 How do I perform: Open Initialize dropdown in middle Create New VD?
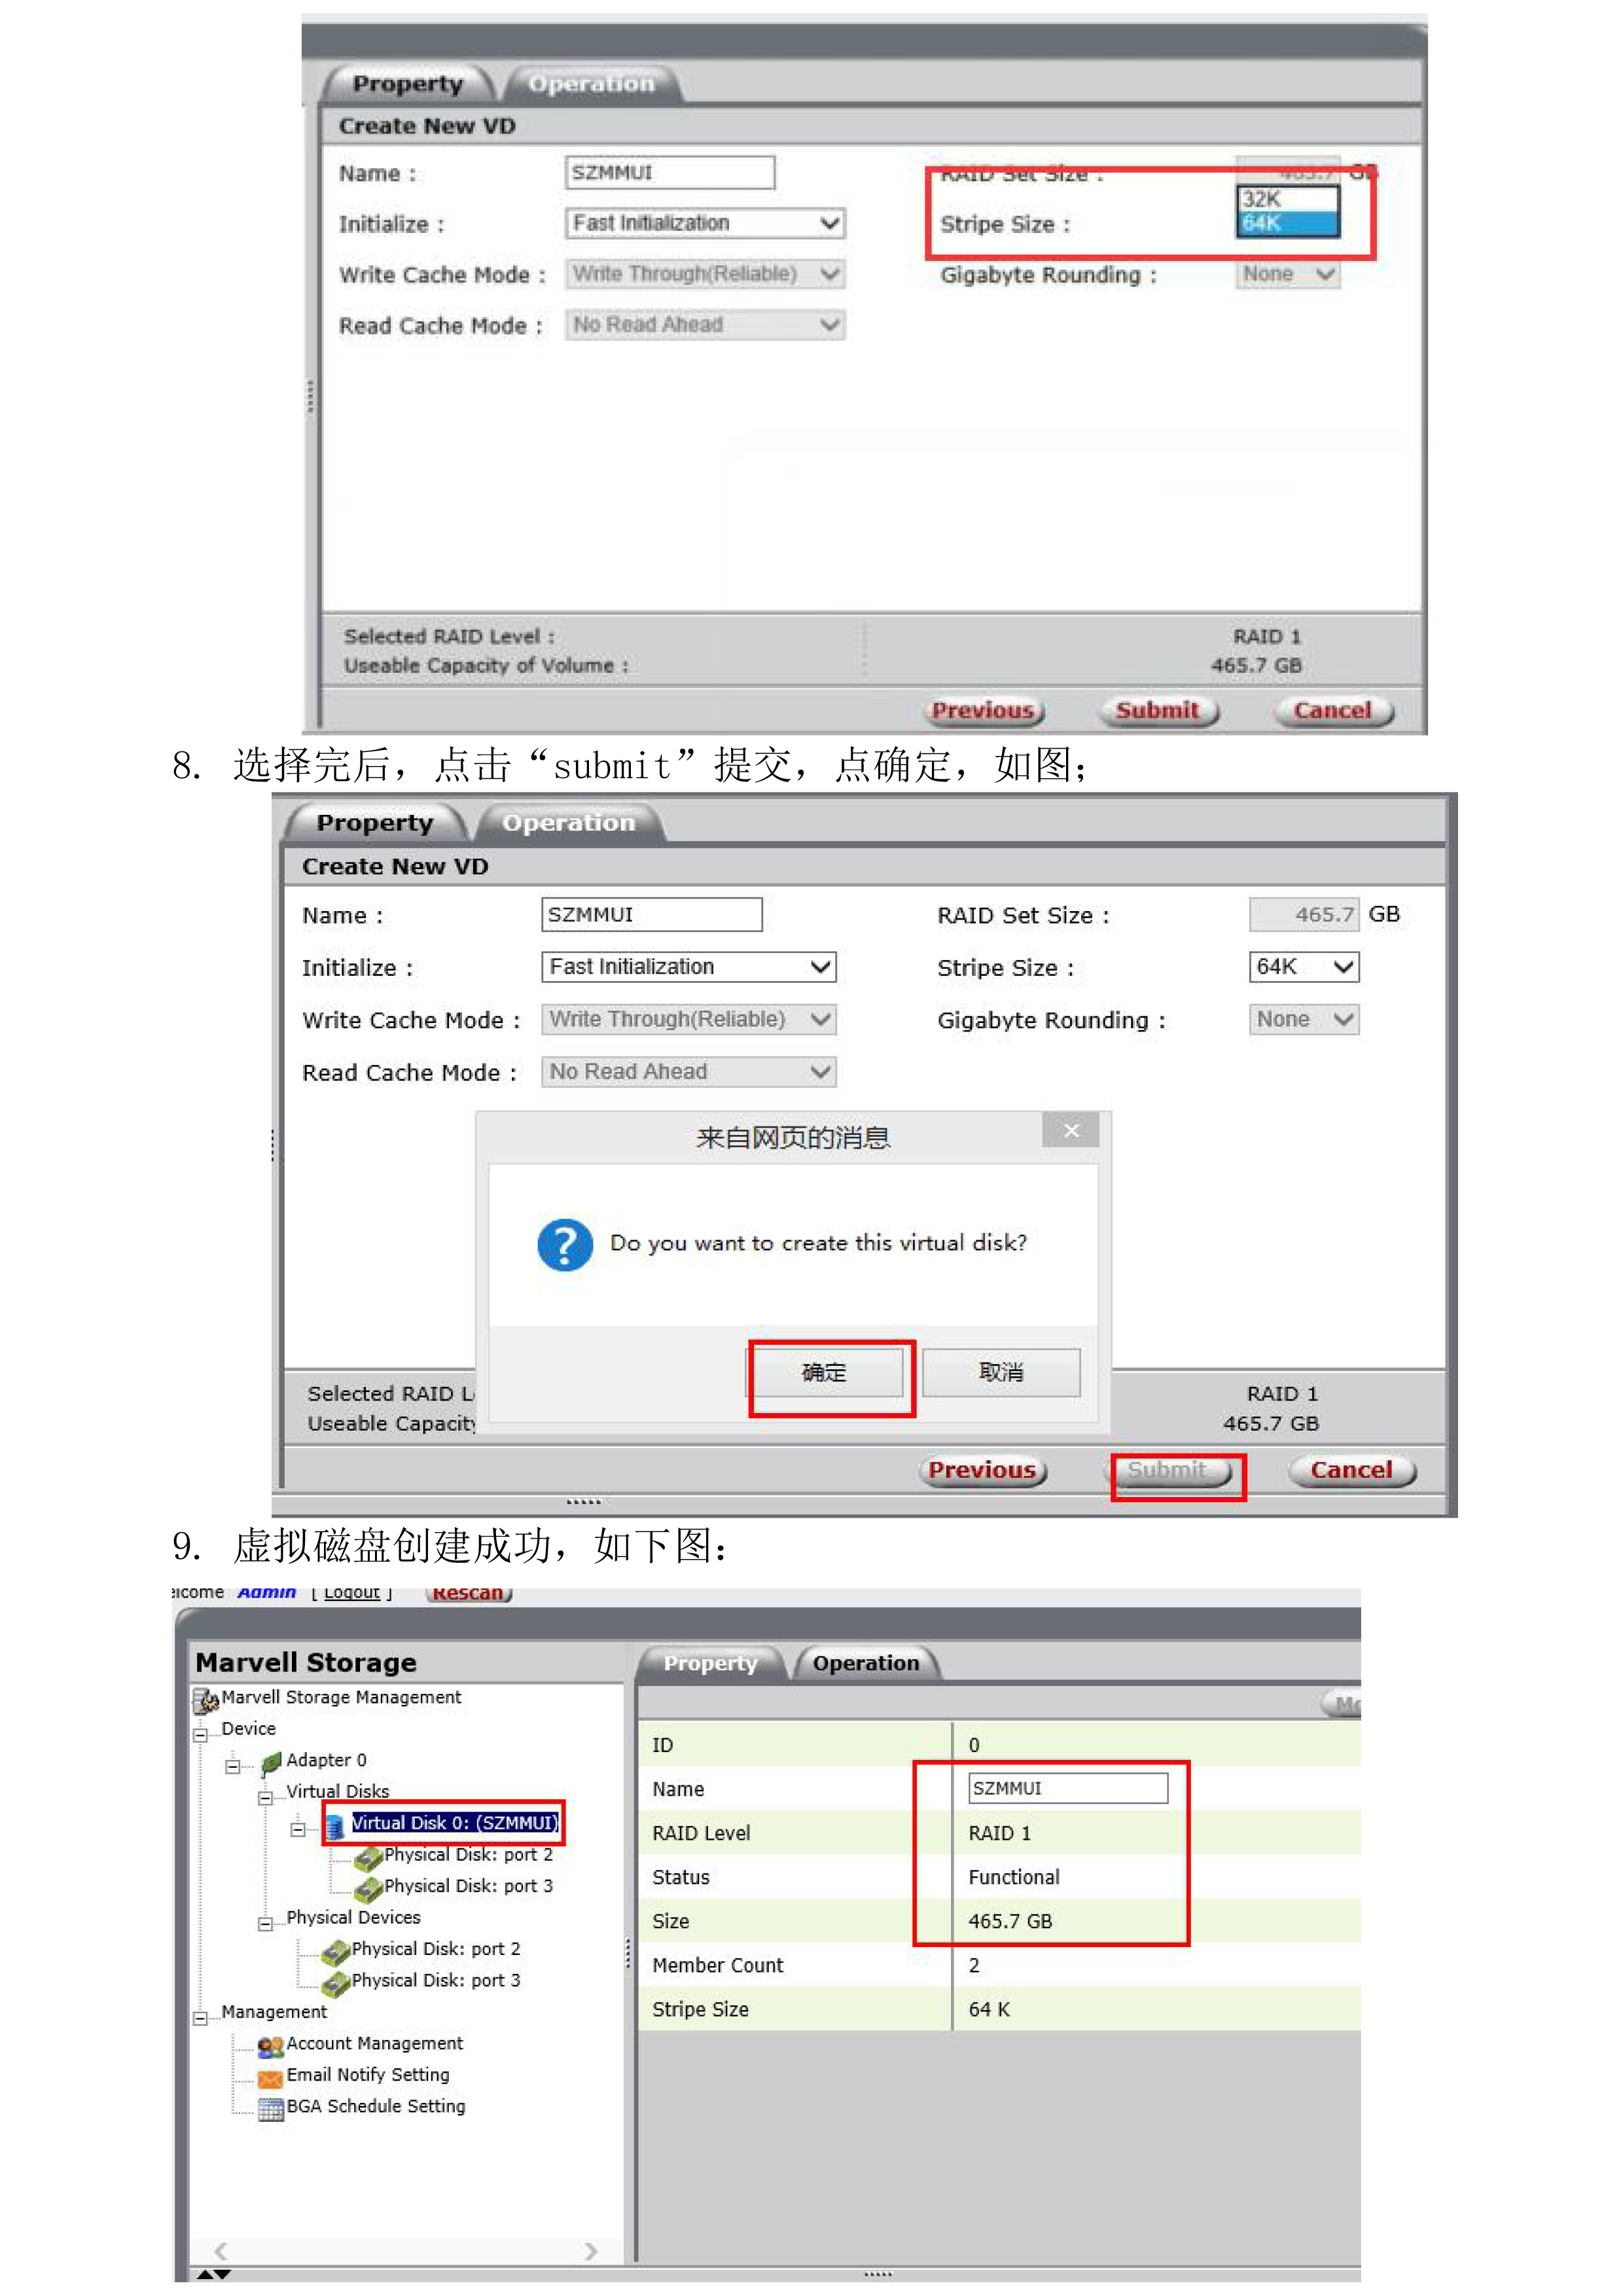(x=688, y=966)
